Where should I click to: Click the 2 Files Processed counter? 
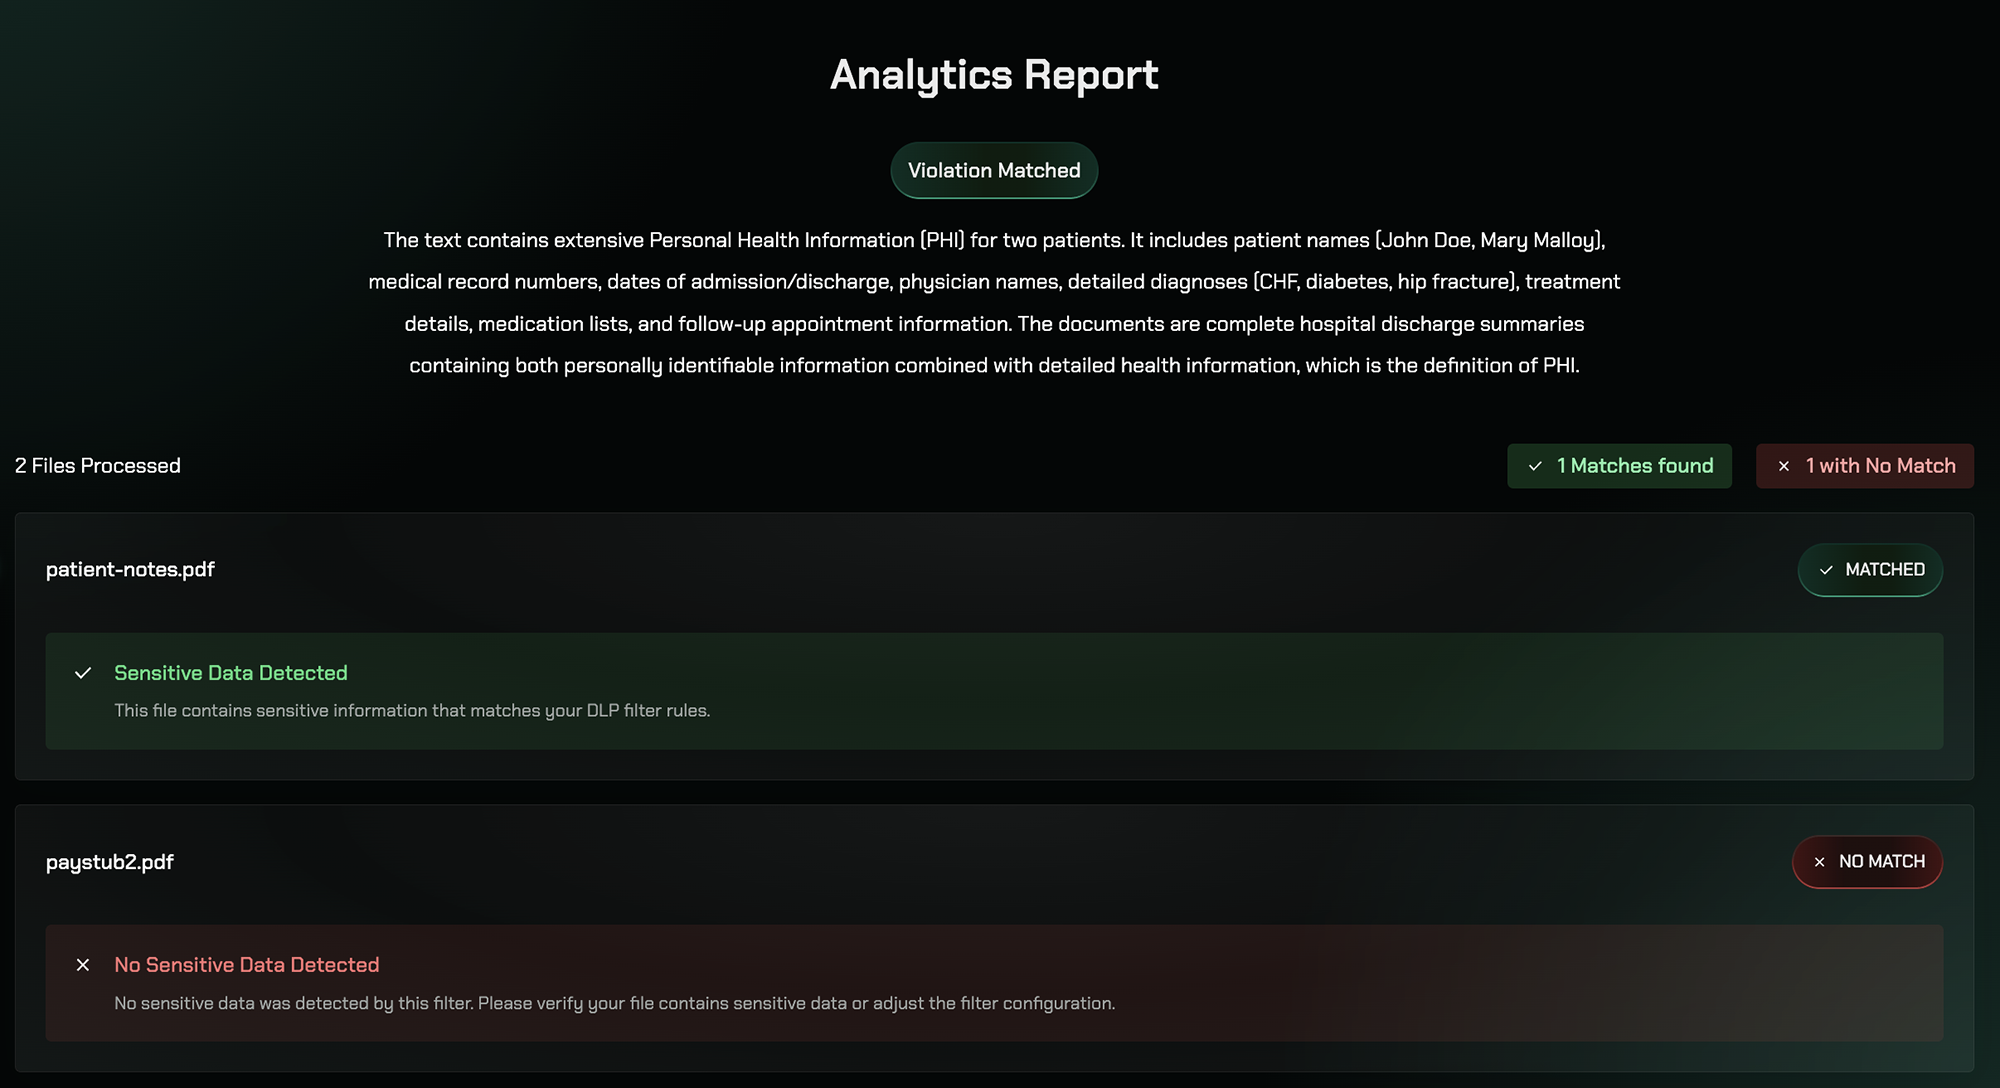click(97, 466)
